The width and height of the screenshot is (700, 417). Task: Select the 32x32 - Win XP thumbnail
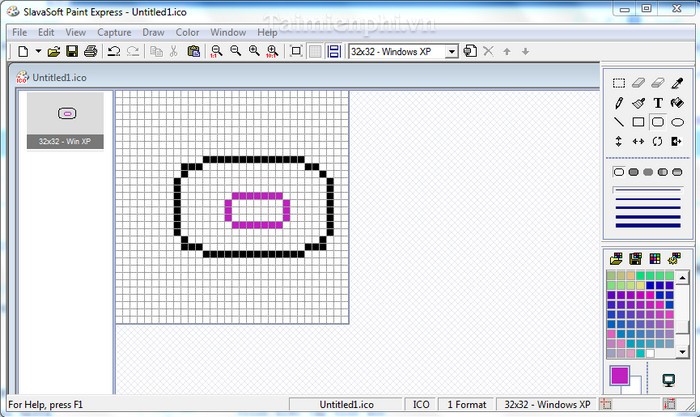[x=65, y=120]
